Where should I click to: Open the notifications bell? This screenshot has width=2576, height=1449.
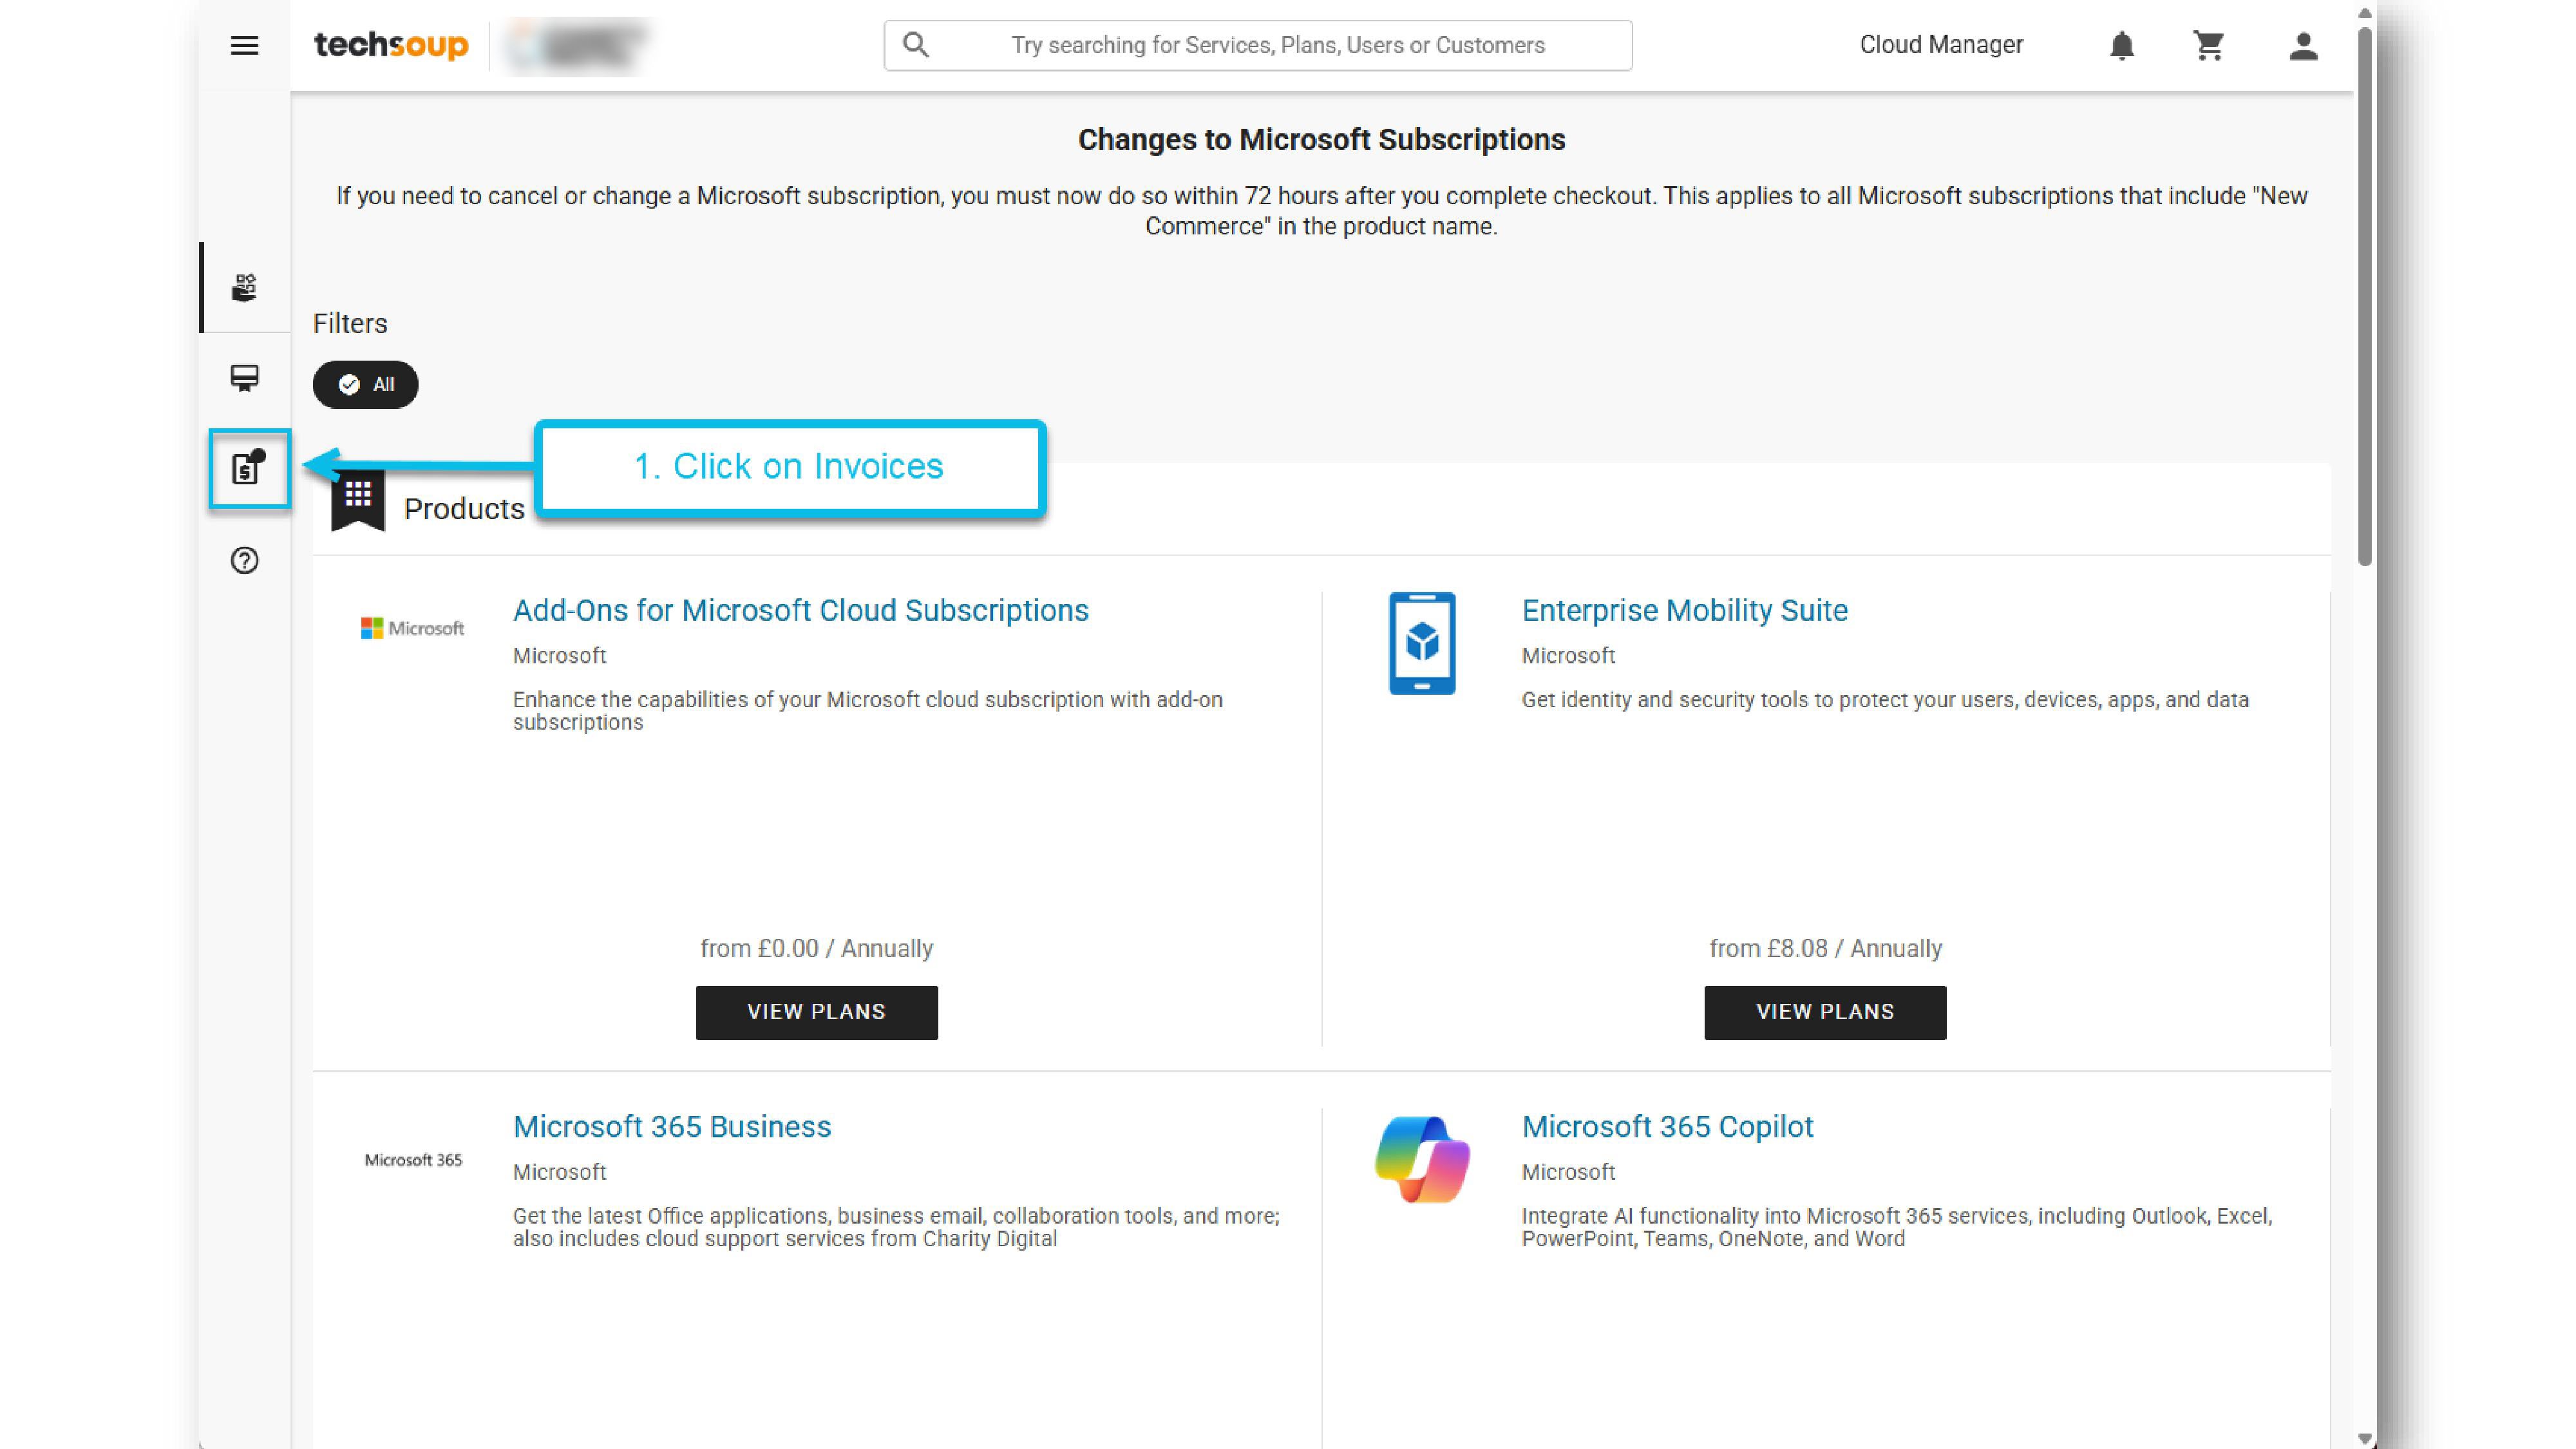coord(2121,45)
